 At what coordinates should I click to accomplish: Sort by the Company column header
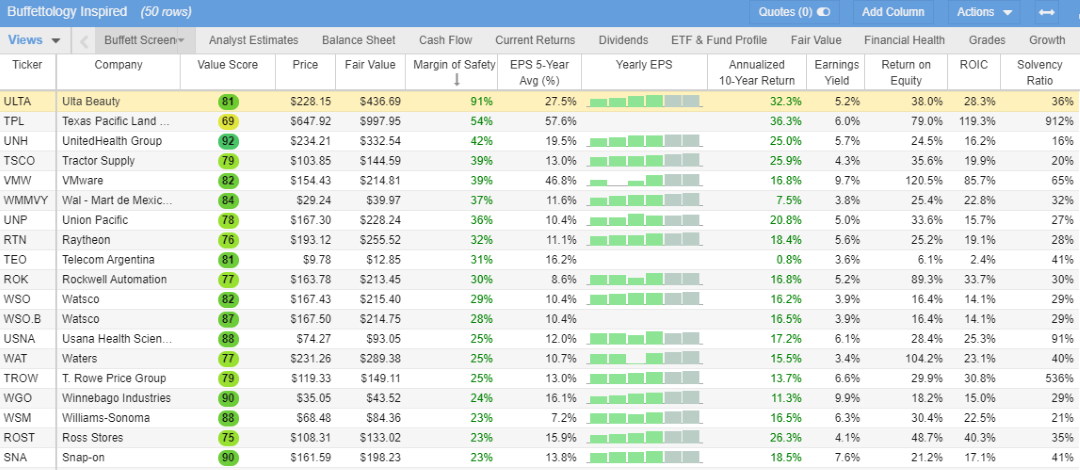118,65
